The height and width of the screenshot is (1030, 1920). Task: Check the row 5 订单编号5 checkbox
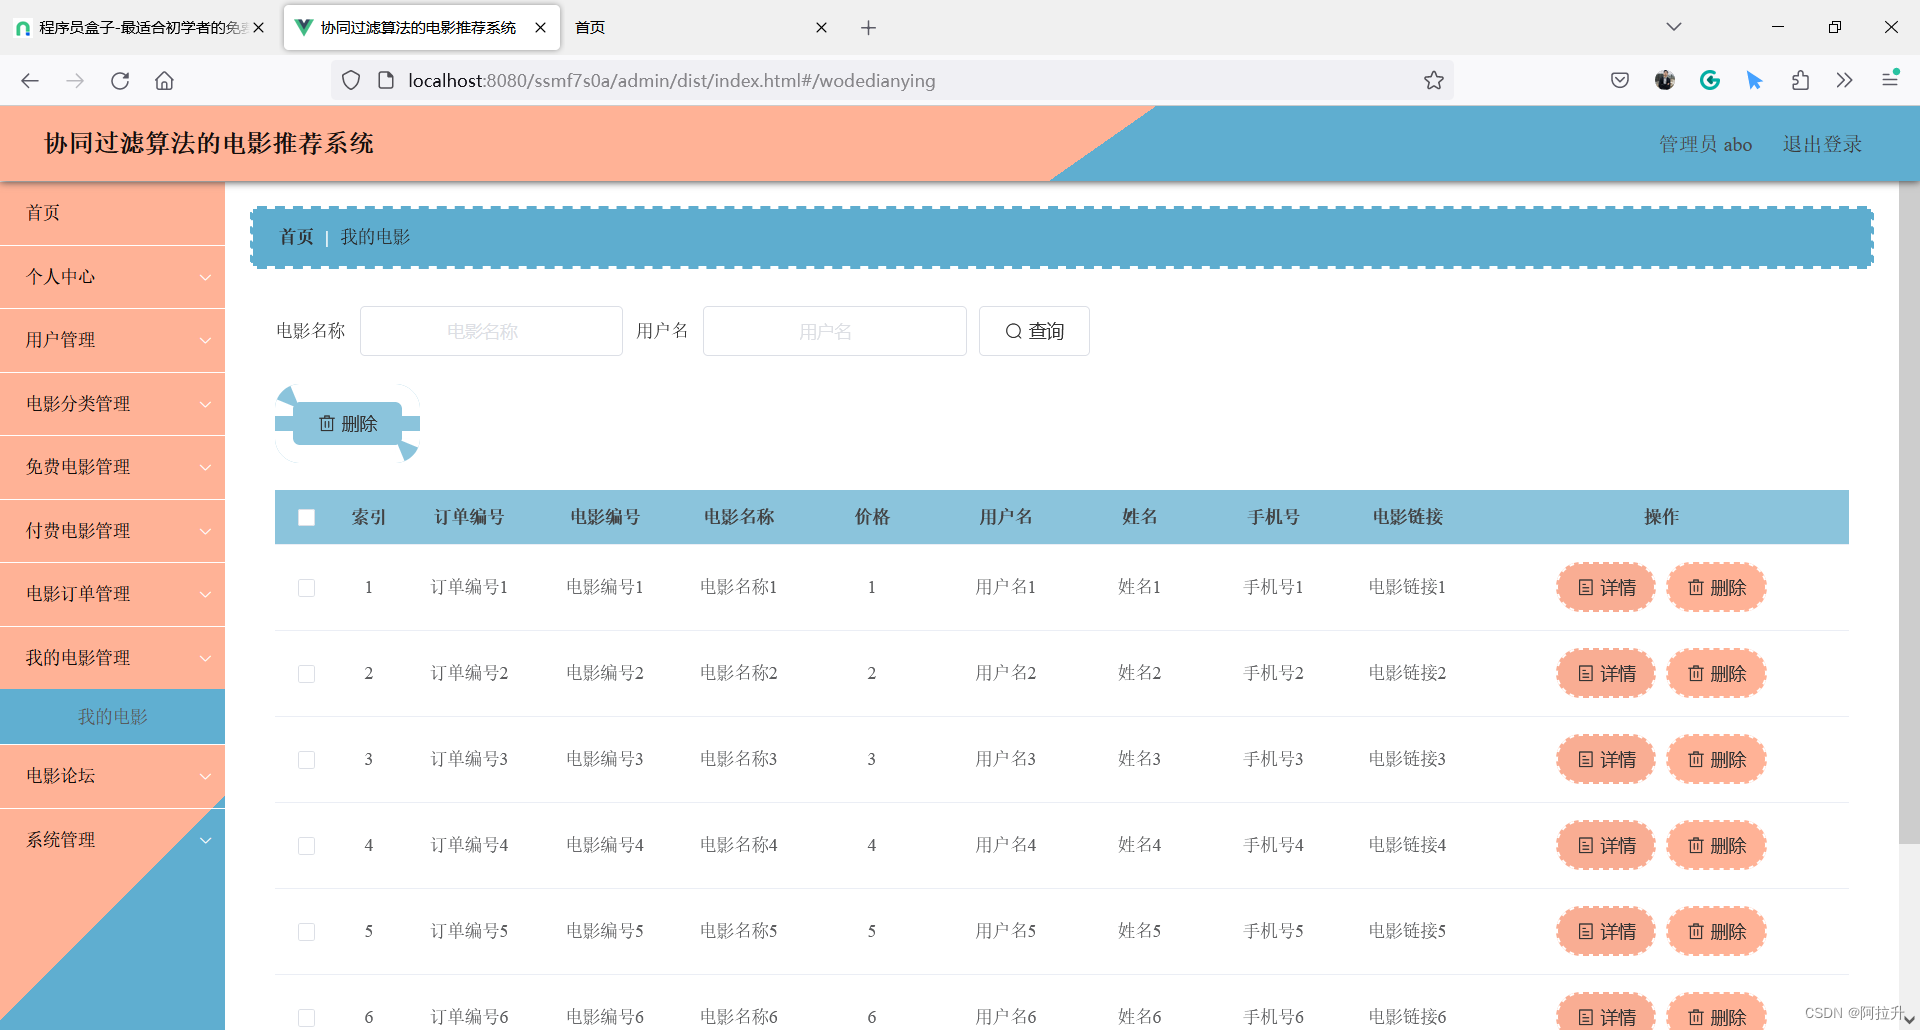(x=306, y=932)
